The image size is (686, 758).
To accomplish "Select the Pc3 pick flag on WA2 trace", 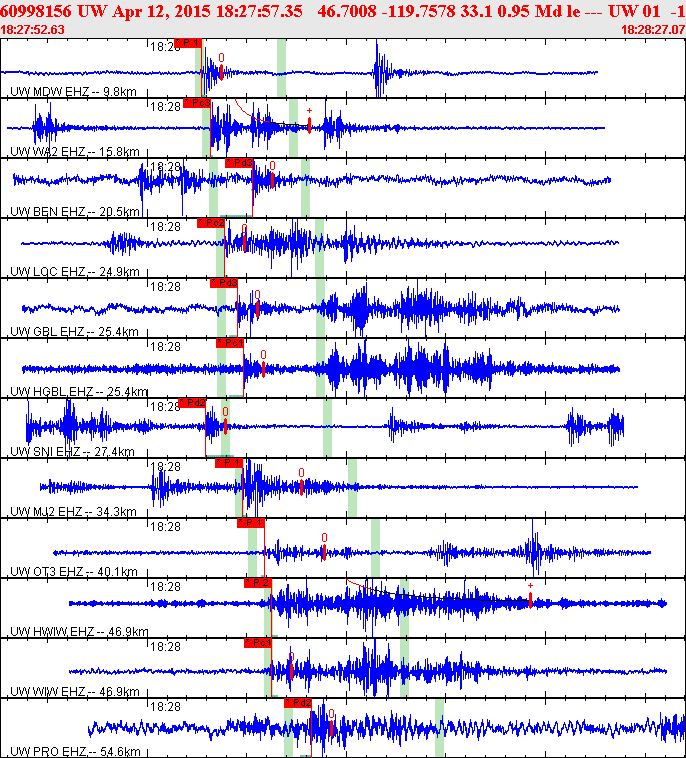I will (197, 103).
